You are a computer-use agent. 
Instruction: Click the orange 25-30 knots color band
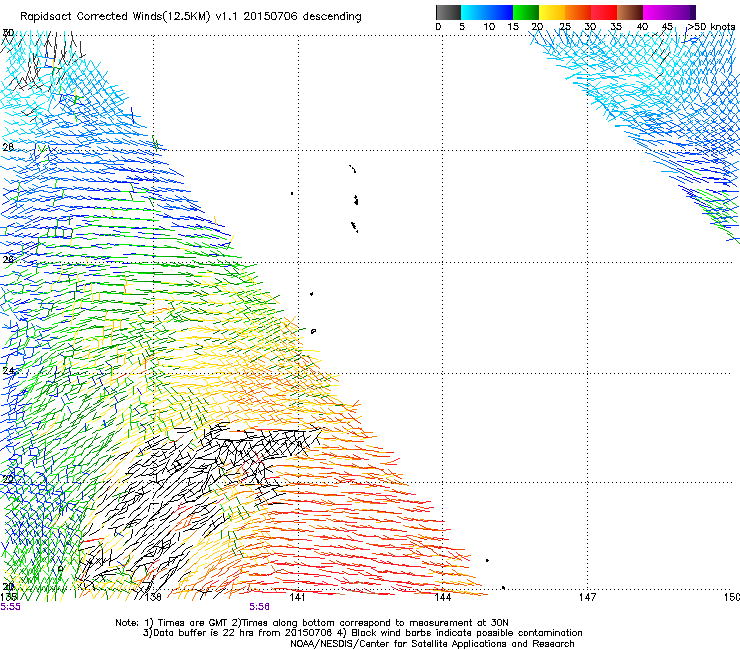[578, 12]
